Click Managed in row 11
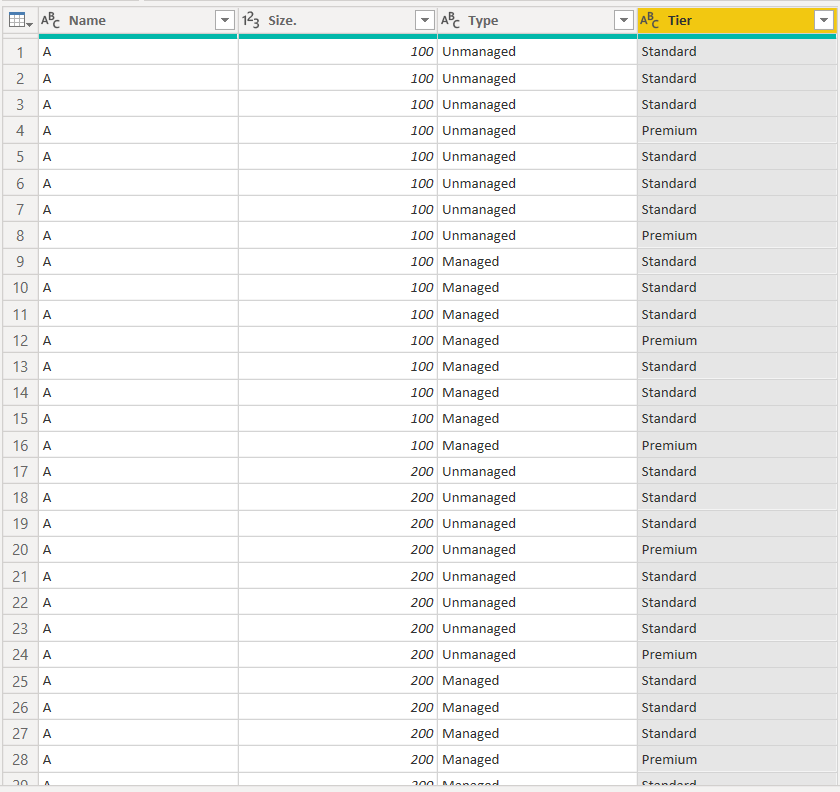 click(470, 315)
